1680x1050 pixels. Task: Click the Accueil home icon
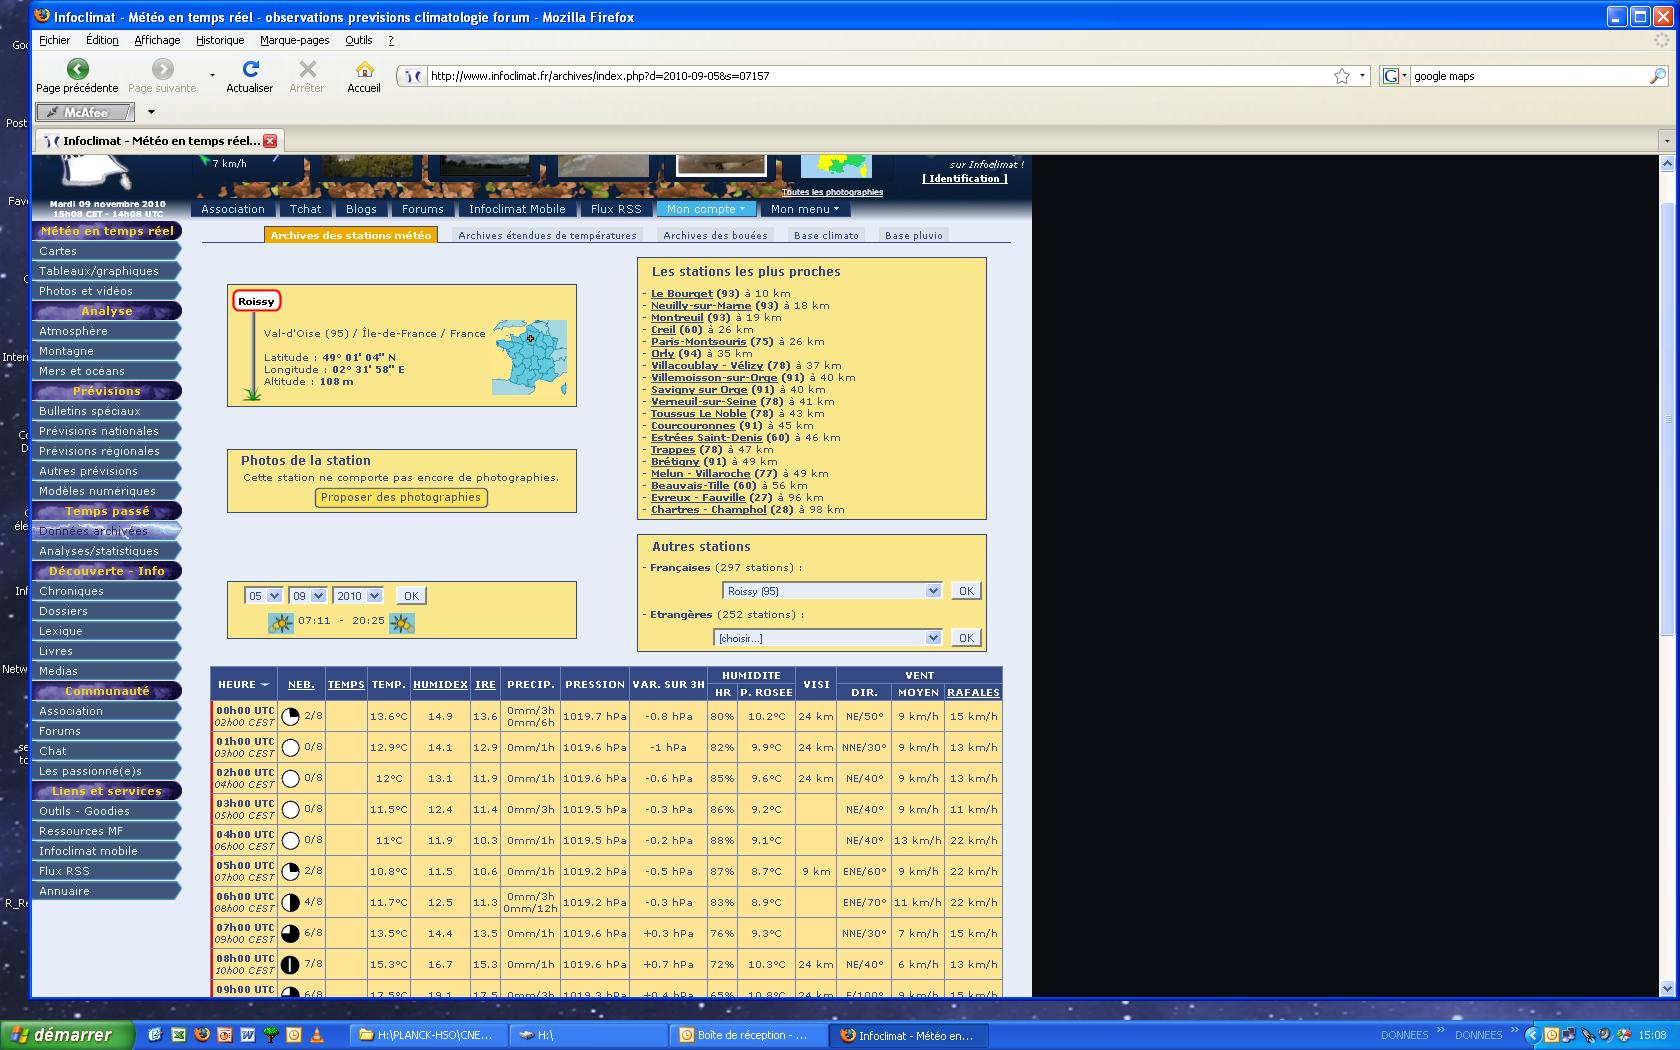[364, 69]
